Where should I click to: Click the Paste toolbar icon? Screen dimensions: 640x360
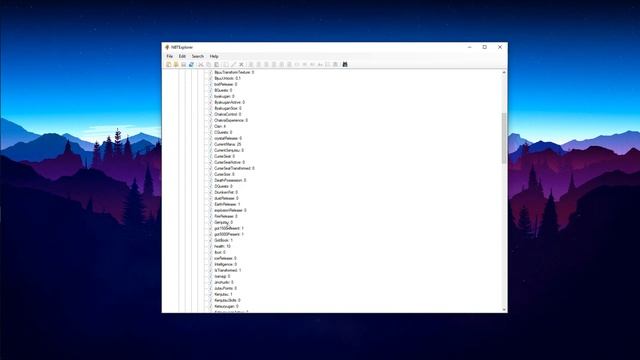point(216,64)
